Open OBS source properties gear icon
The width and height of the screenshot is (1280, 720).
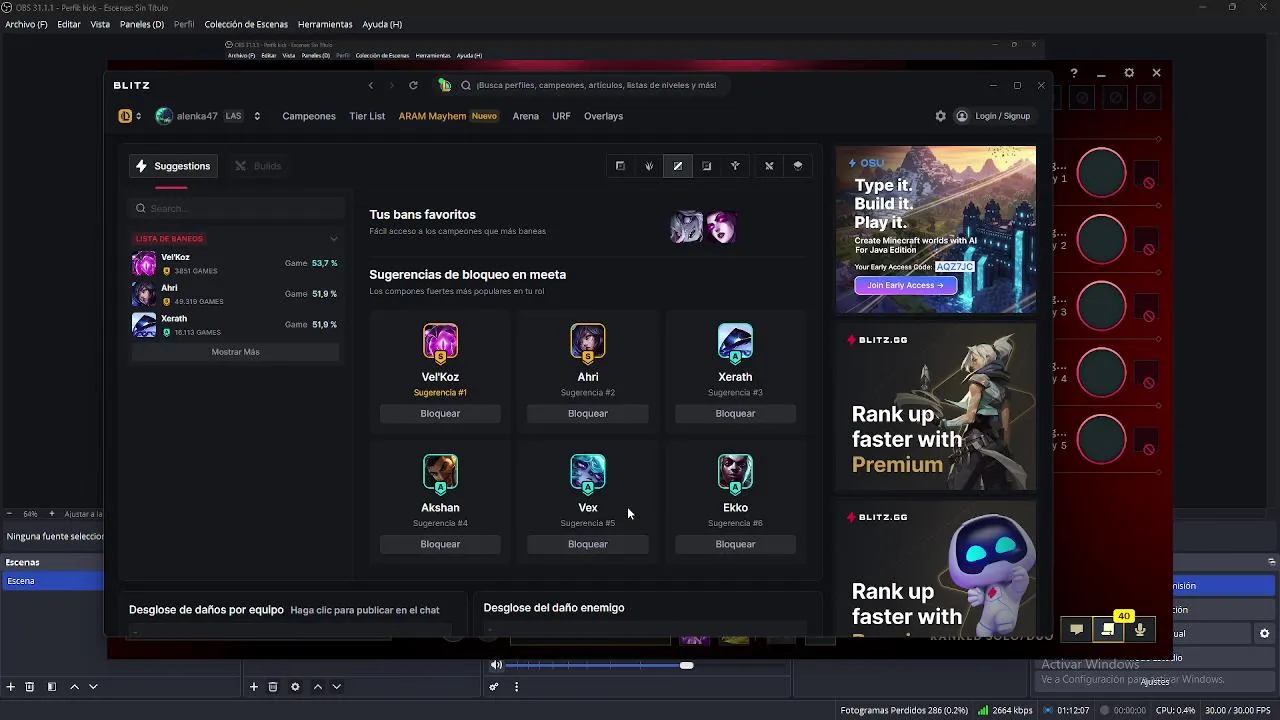tap(295, 687)
